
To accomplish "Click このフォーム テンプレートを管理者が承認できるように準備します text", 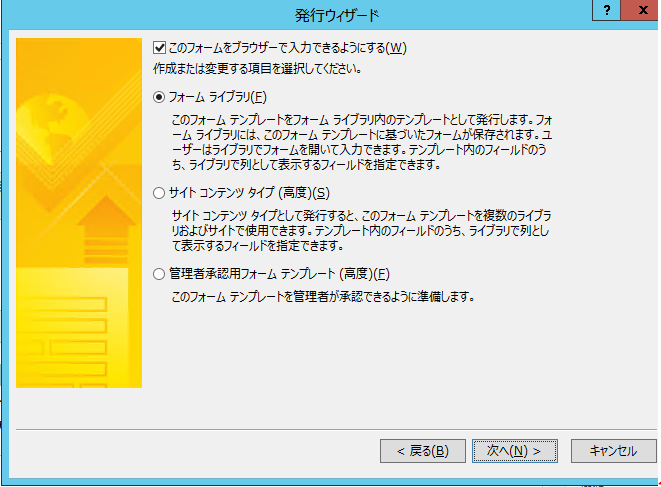I will 323,297.
